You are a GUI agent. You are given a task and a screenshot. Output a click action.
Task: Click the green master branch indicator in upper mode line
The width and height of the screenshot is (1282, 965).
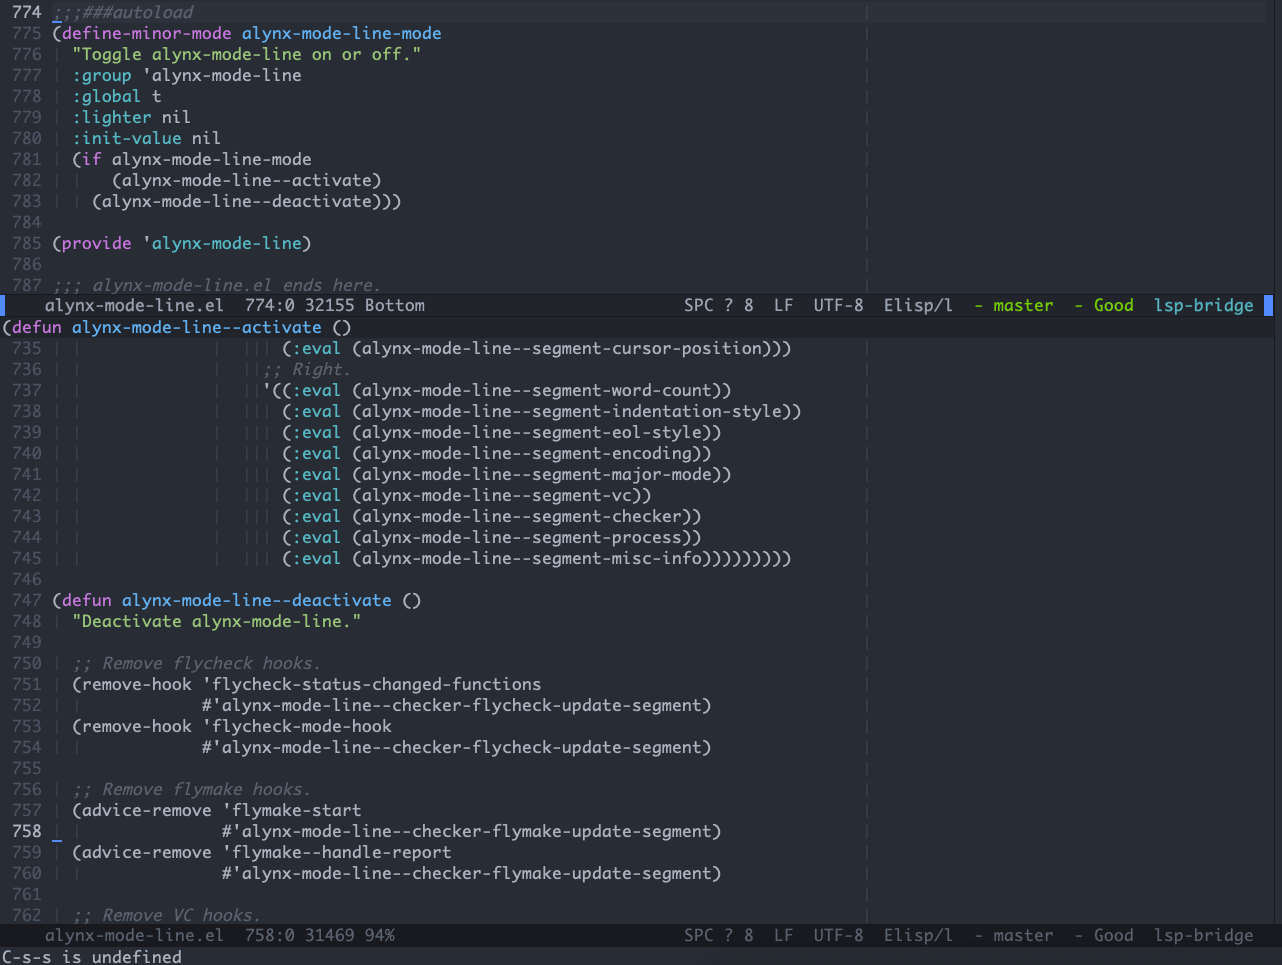(1022, 305)
